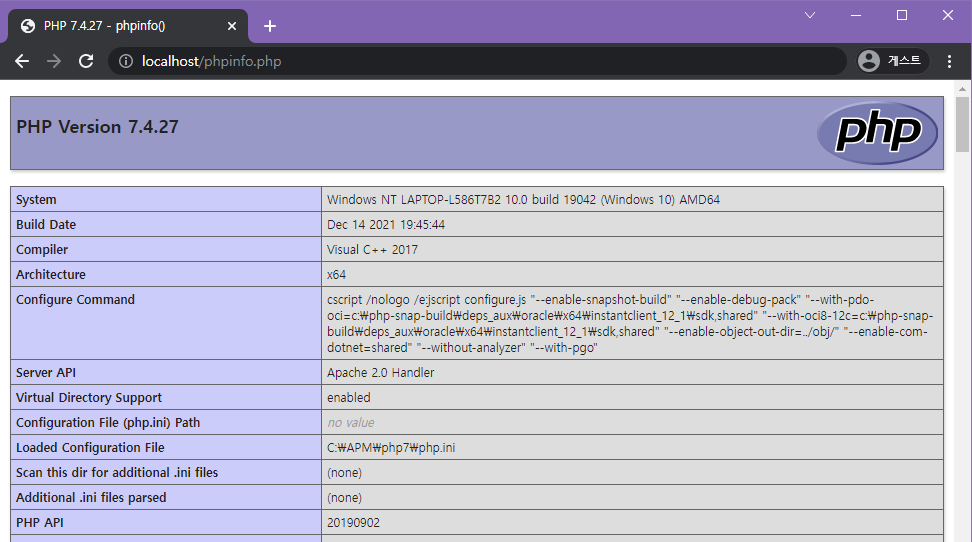Select 'Additional .ini files parsed' label
This screenshot has height=542, width=972.
(x=91, y=497)
